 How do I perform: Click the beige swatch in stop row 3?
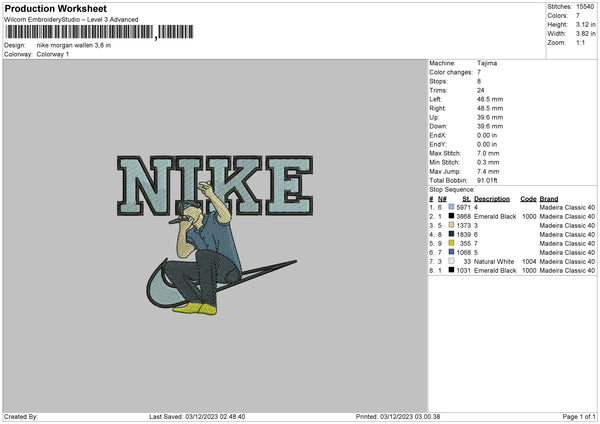[452, 225]
